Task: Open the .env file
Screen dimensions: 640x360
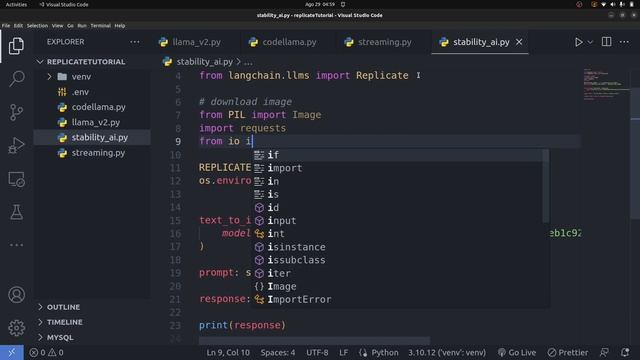Action: [x=92, y=92]
